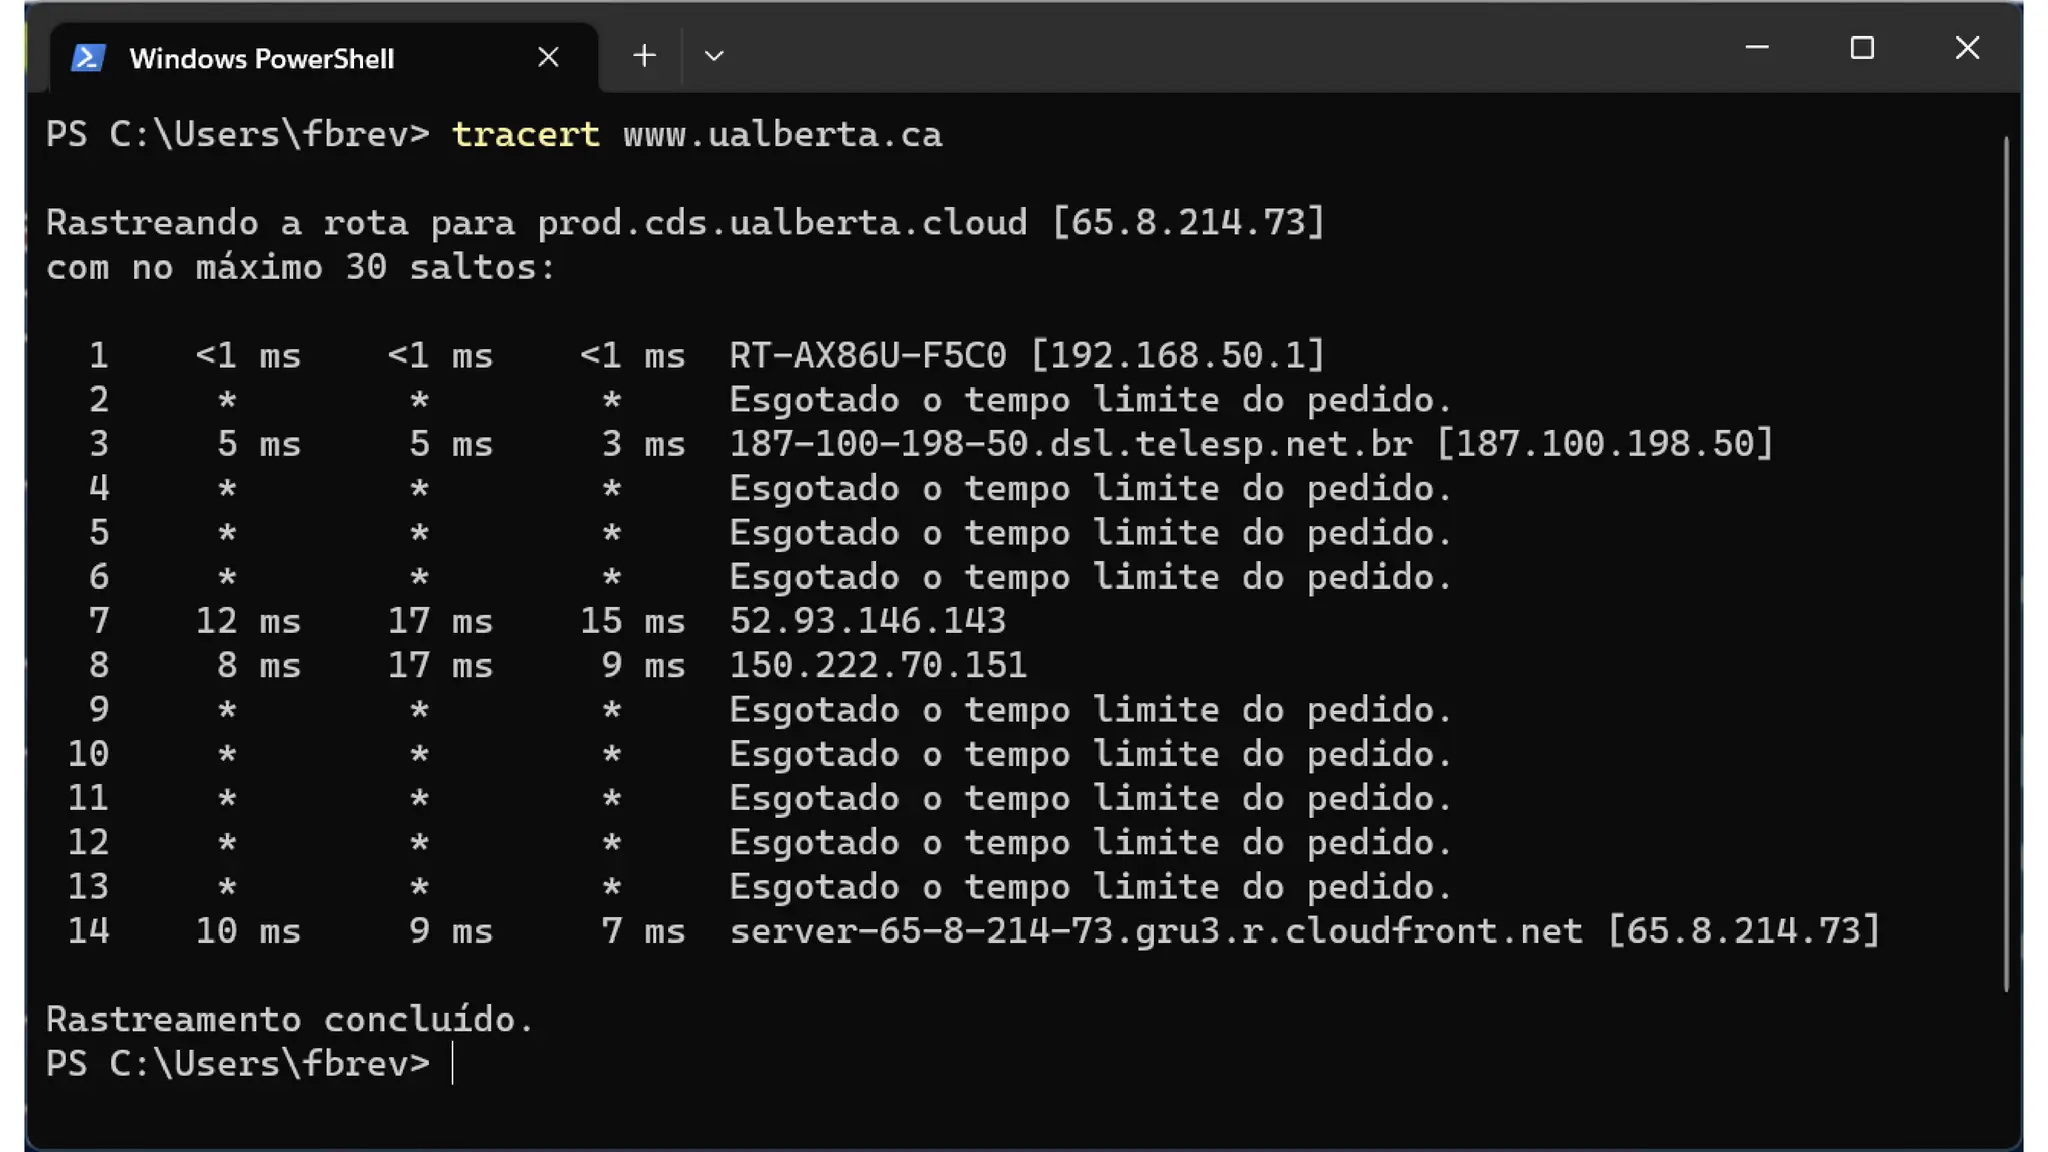Image resolution: width=2048 pixels, height=1152 pixels.
Task: Expand the new tab profile dropdown chevron
Action: pos(713,57)
